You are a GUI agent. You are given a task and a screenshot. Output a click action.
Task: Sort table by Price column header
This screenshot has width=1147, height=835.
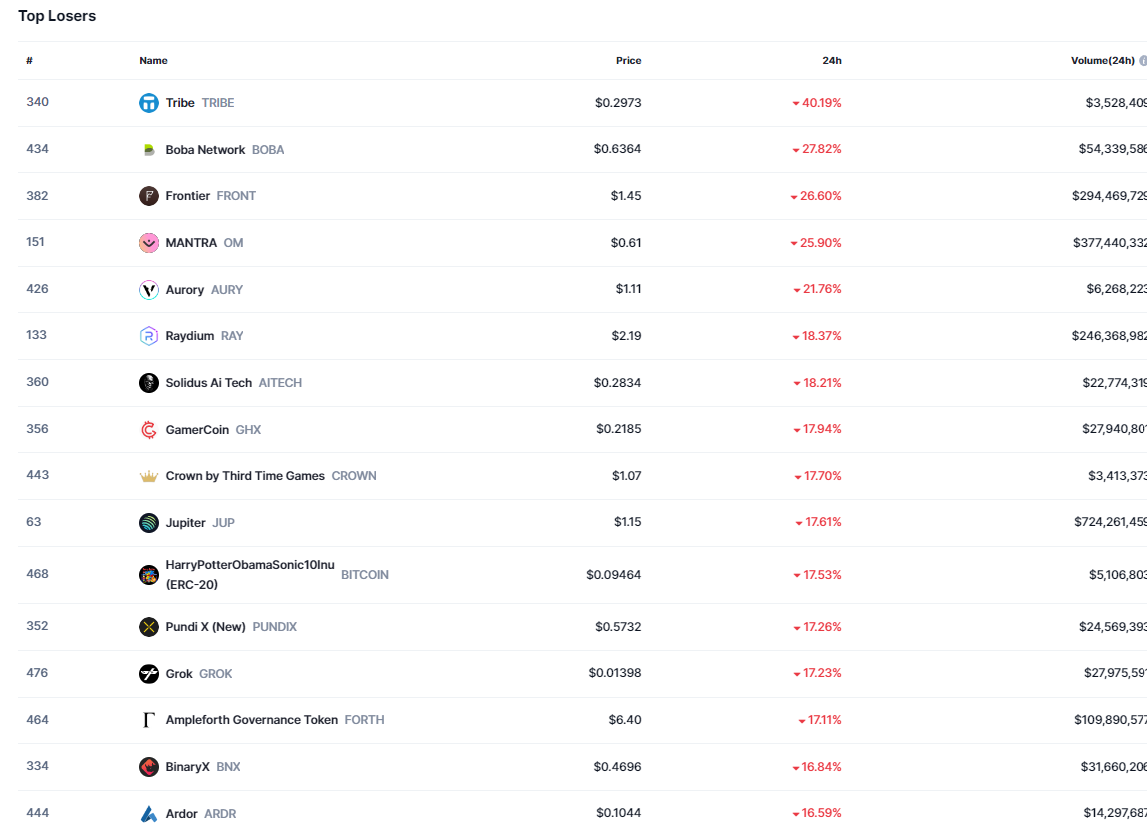(x=628, y=61)
